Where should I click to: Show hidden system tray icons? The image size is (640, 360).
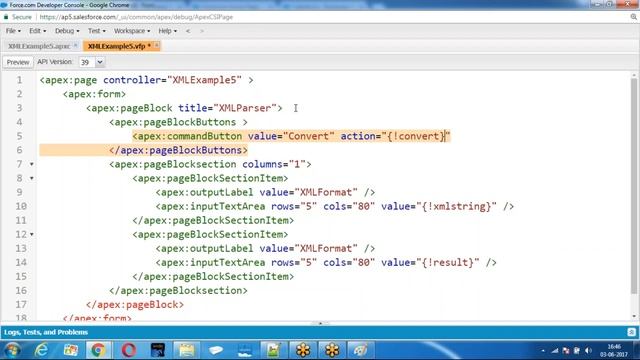pyautogui.click(x=543, y=351)
